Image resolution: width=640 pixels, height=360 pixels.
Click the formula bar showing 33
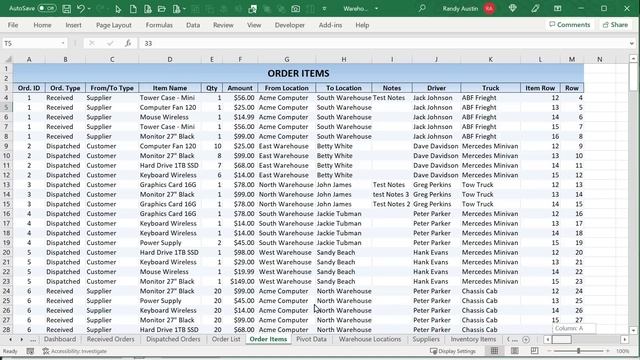coord(383,43)
